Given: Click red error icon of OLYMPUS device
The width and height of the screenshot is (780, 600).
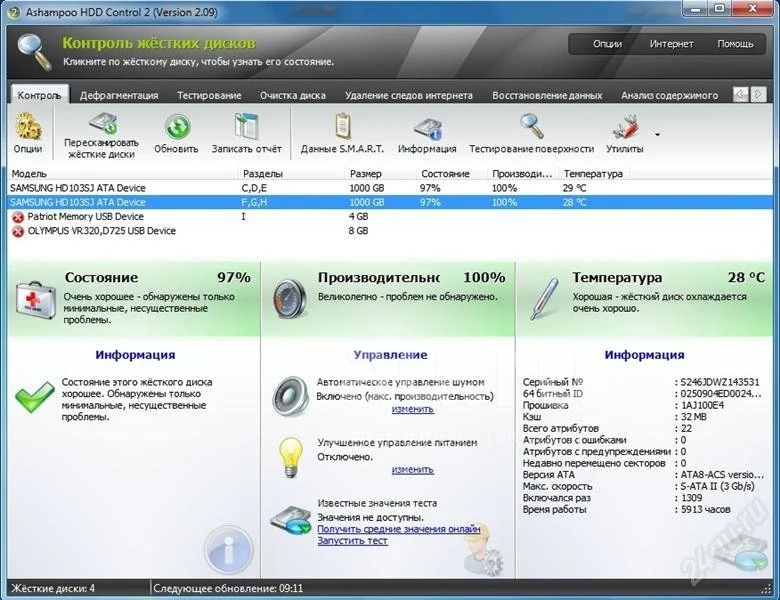Looking at the screenshot, I should click(x=18, y=231).
